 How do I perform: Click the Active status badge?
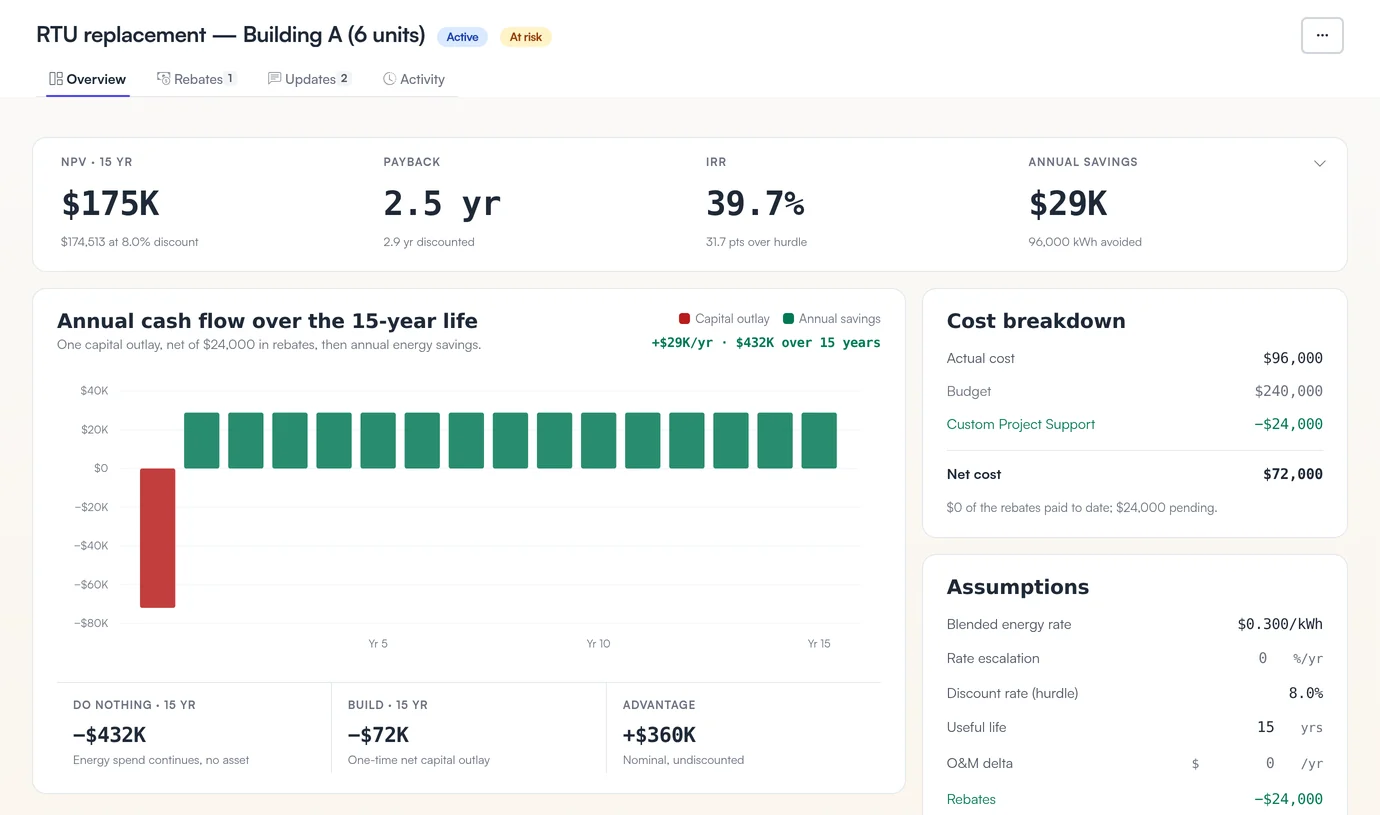click(x=462, y=37)
